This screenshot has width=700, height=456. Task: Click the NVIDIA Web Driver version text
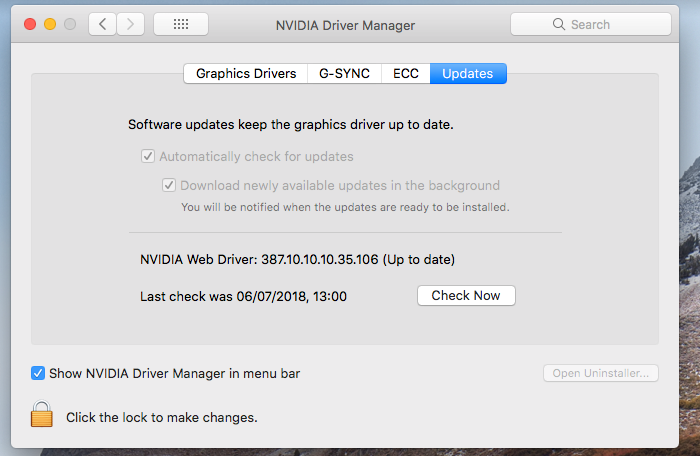[297, 259]
